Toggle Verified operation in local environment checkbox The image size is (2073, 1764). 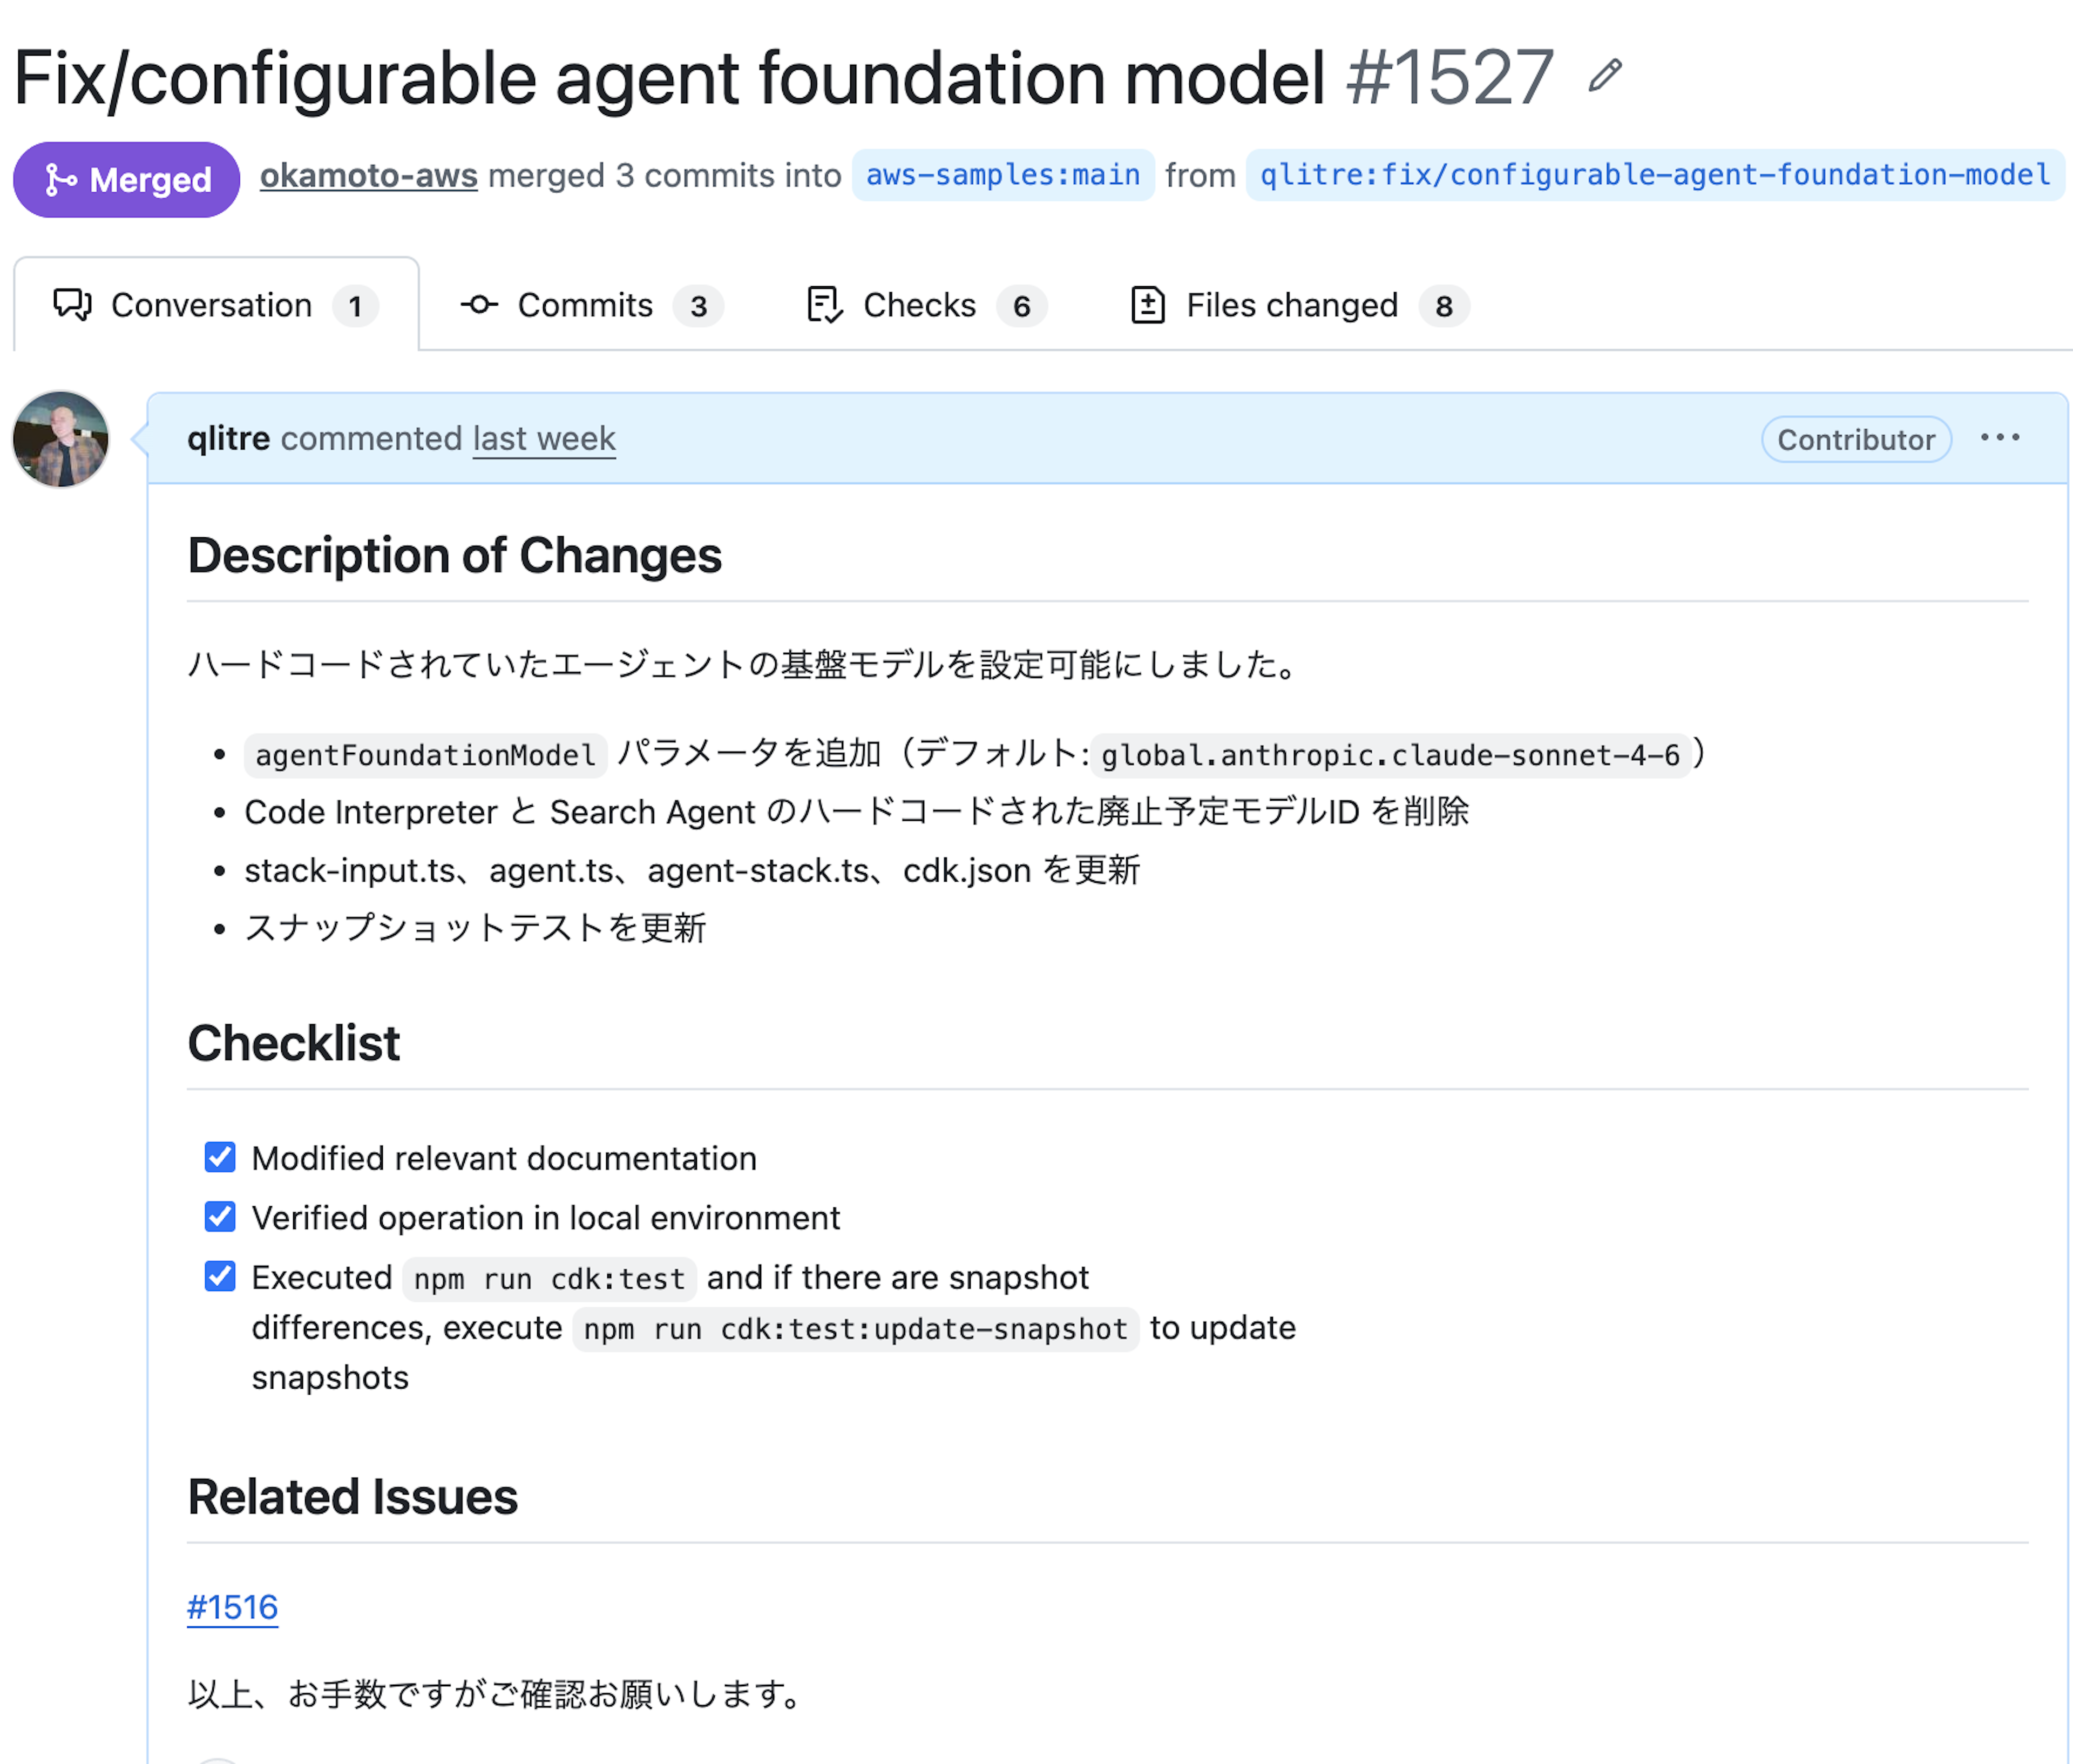[x=220, y=1217]
